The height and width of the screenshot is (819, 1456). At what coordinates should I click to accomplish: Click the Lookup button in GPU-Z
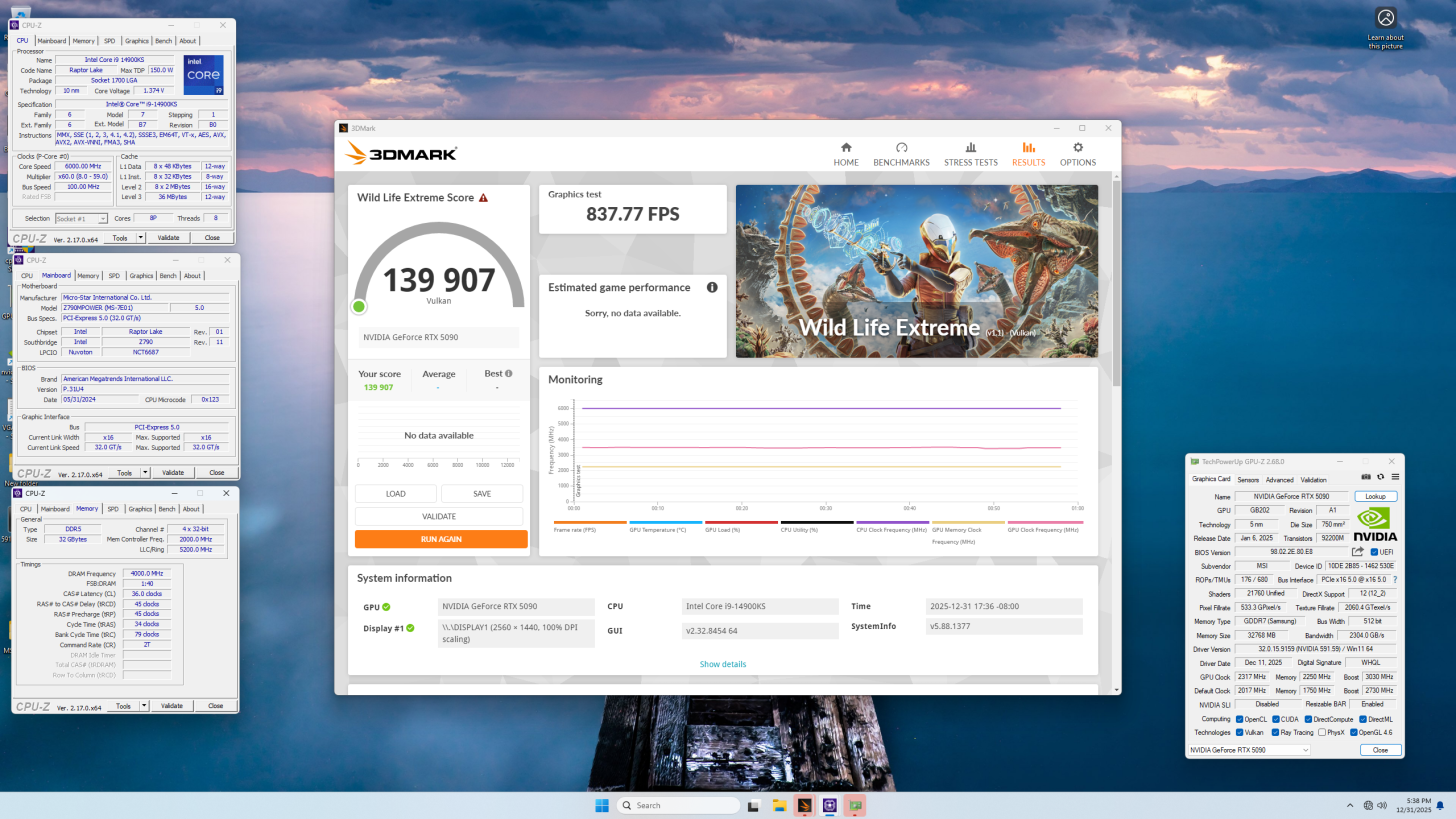coord(1376,496)
